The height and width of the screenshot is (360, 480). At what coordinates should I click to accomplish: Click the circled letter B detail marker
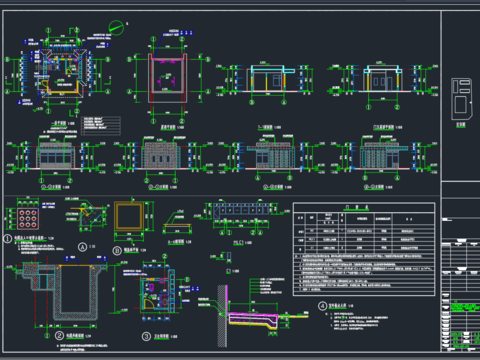pos(117,250)
